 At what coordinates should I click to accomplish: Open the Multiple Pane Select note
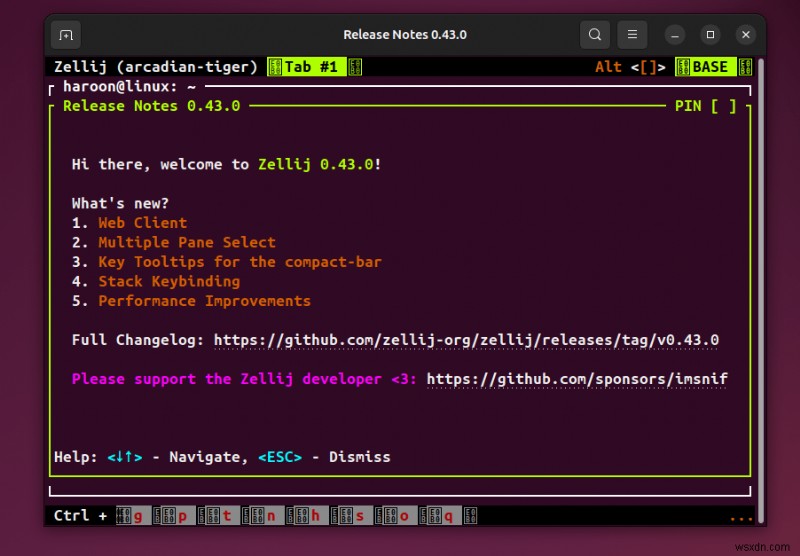tap(187, 242)
